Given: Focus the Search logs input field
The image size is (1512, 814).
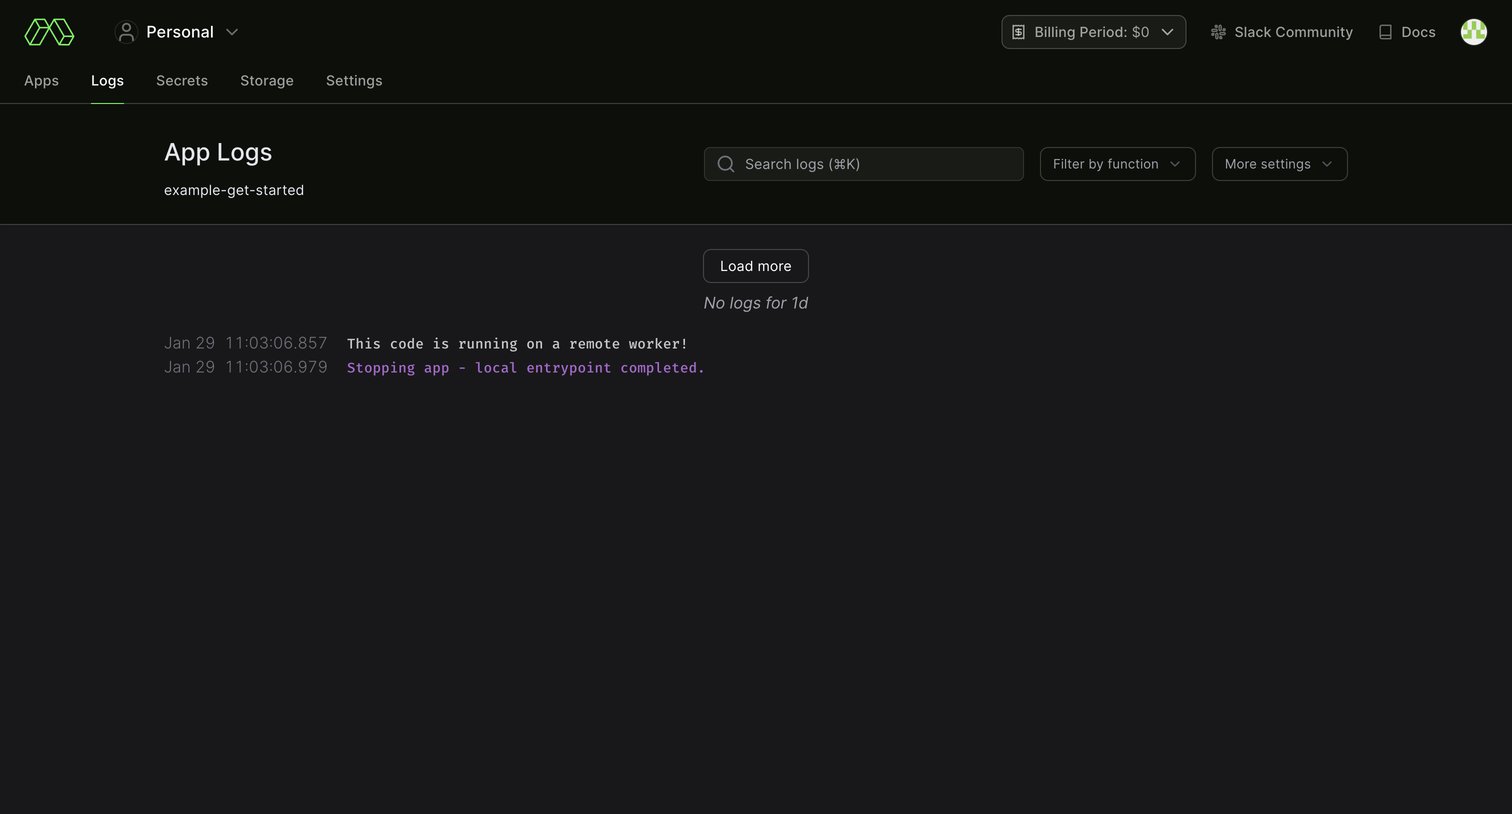Looking at the screenshot, I should [864, 164].
